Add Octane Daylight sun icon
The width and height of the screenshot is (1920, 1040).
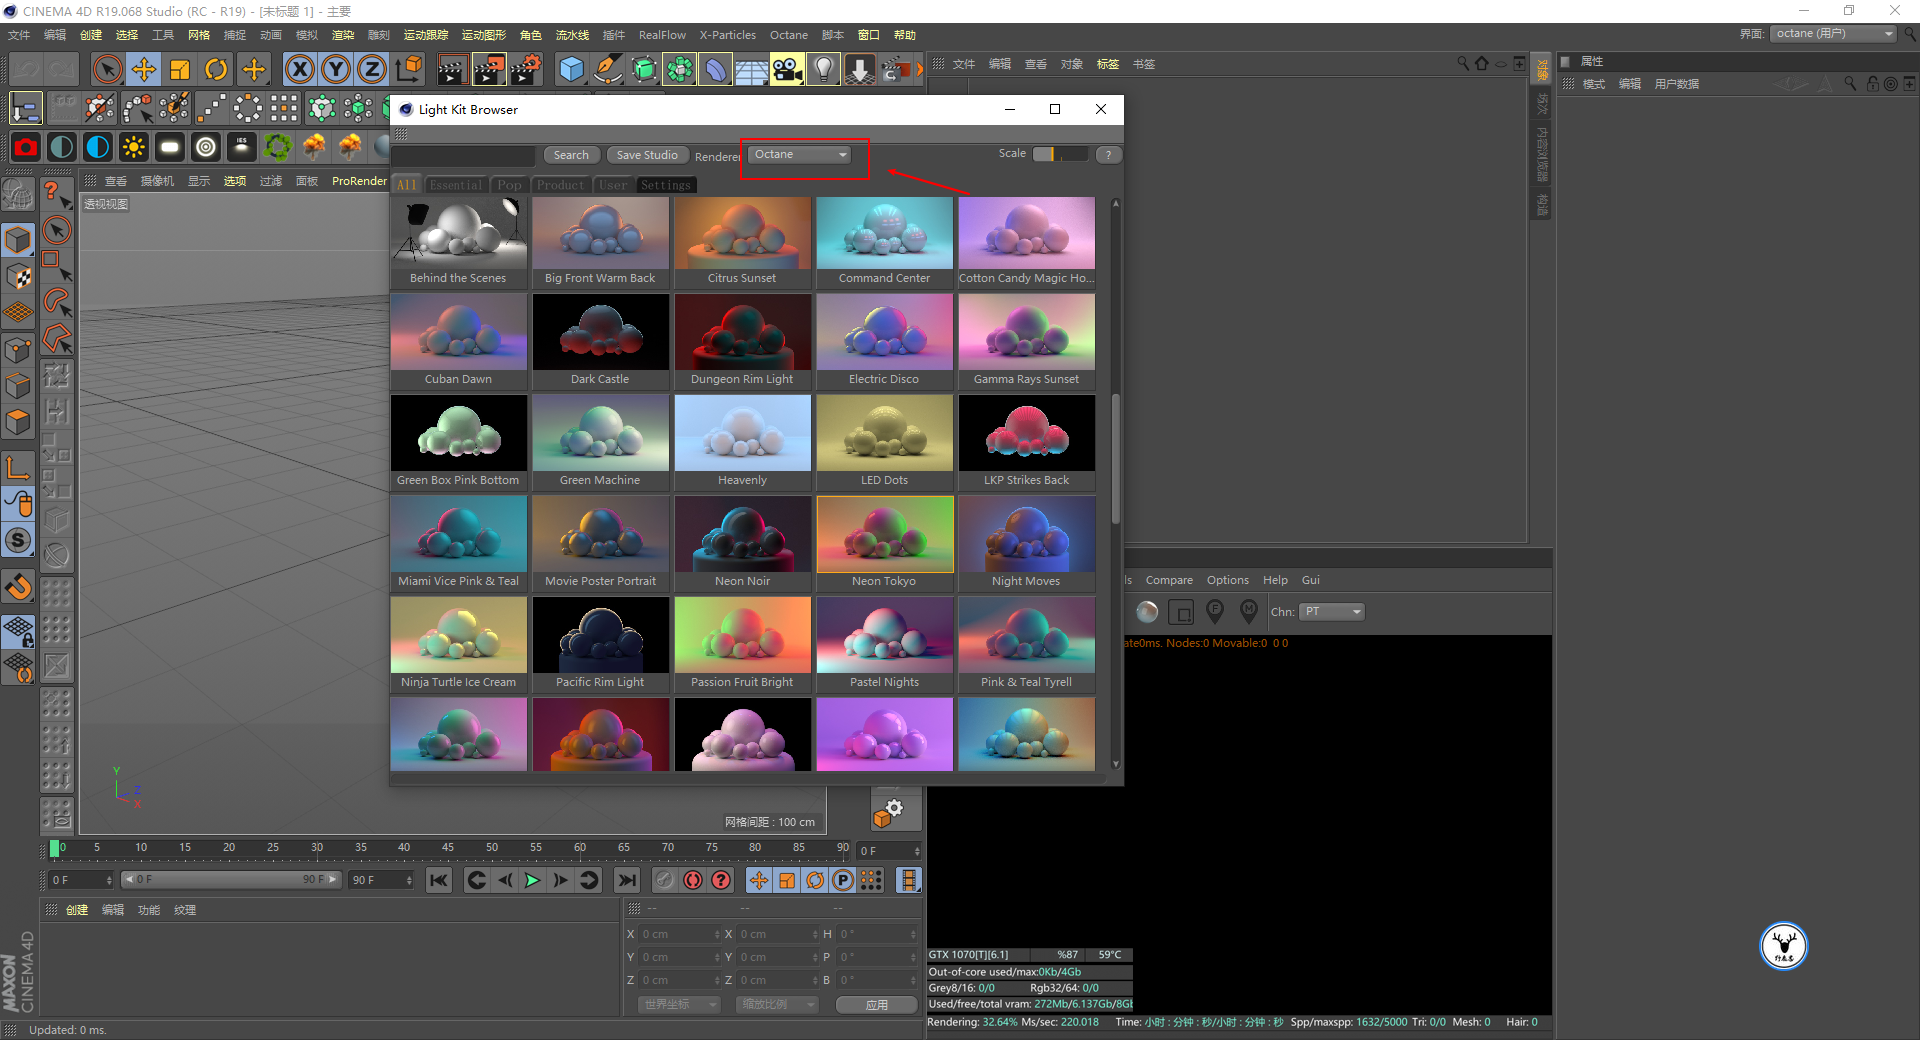(134, 148)
